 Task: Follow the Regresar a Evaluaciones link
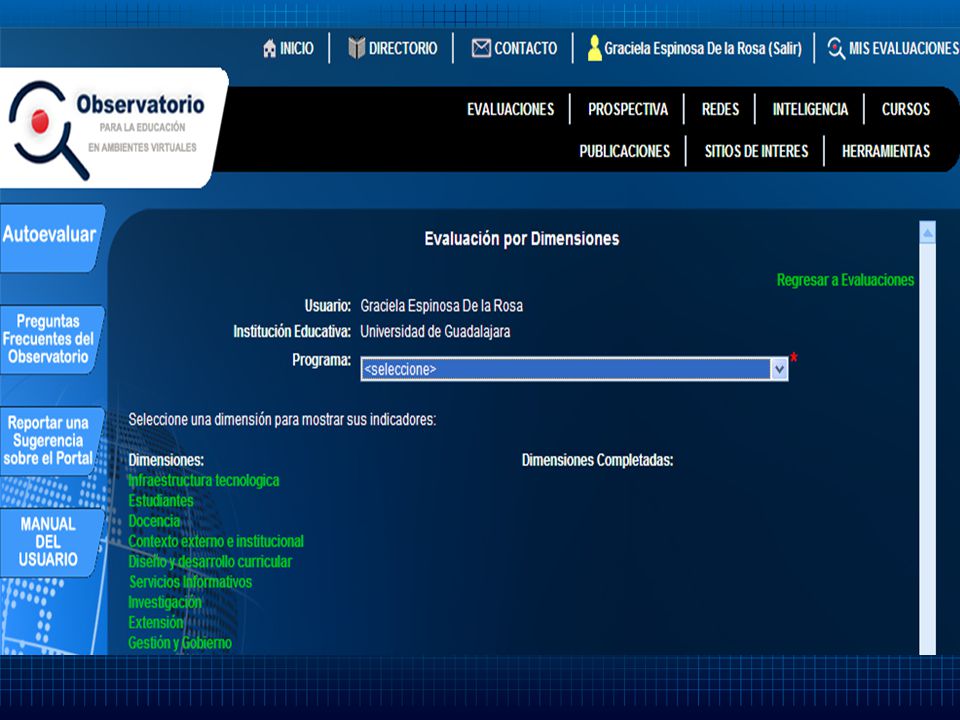pyautogui.click(x=845, y=280)
